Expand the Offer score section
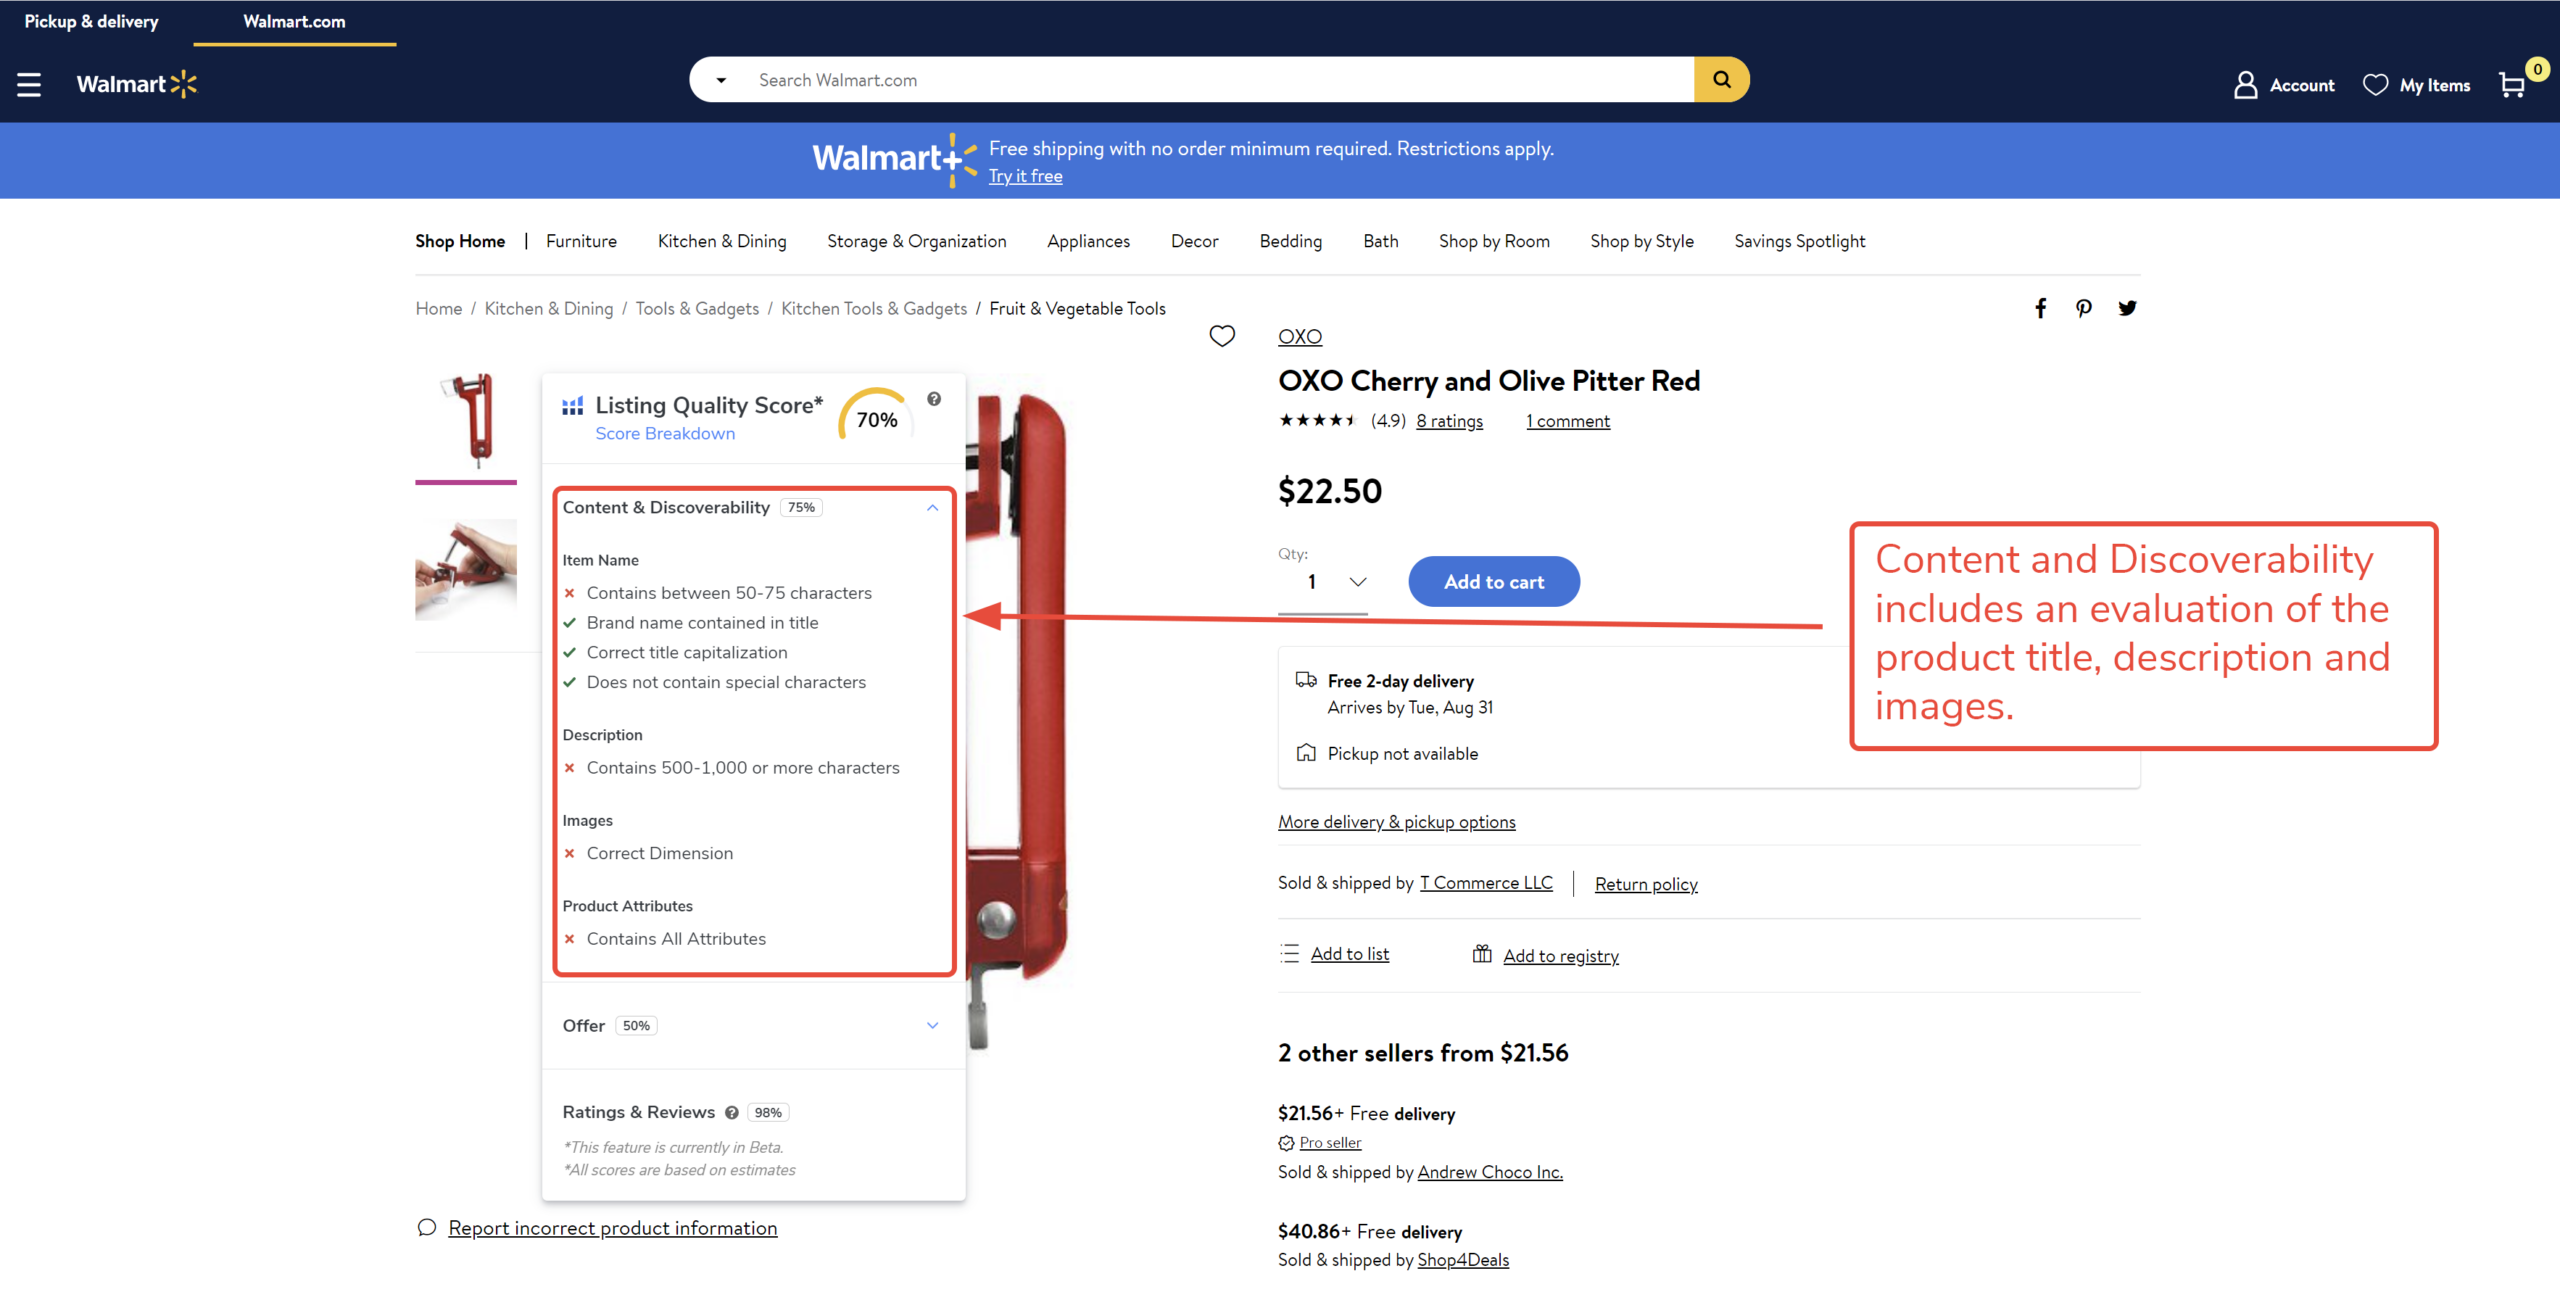This screenshot has height=1300, width=2560. click(932, 1025)
